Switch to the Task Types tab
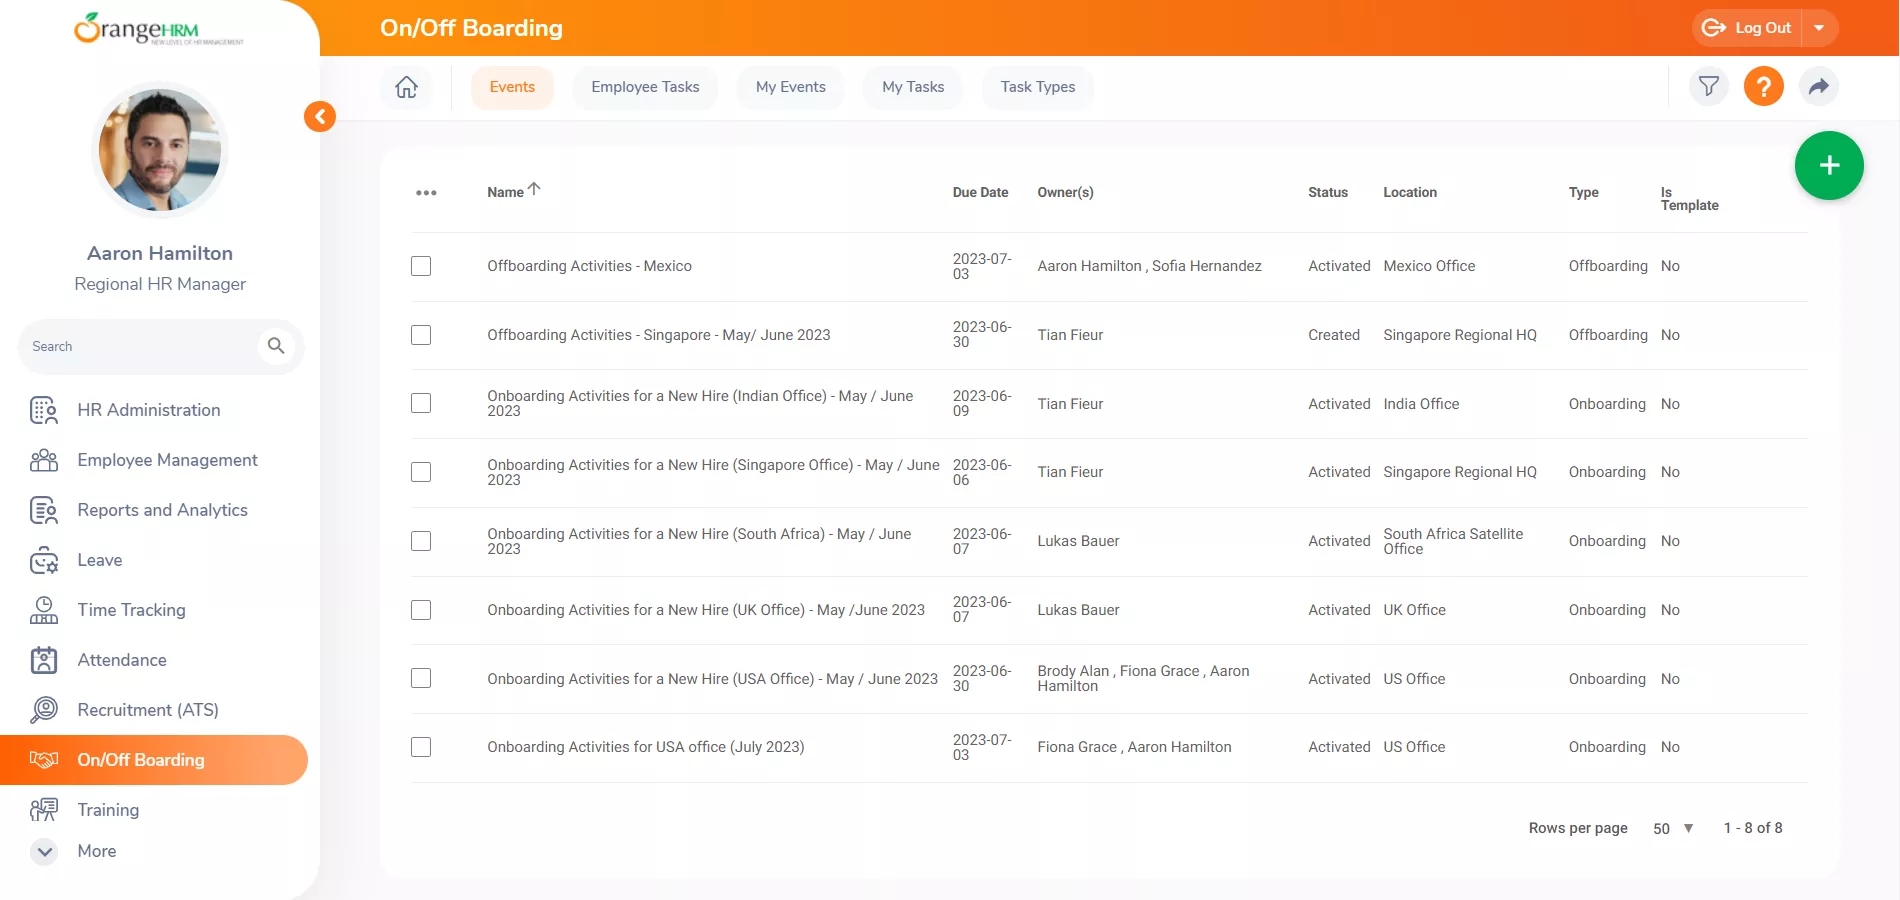This screenshot has width=1900, height=900. click(1038, 87)
